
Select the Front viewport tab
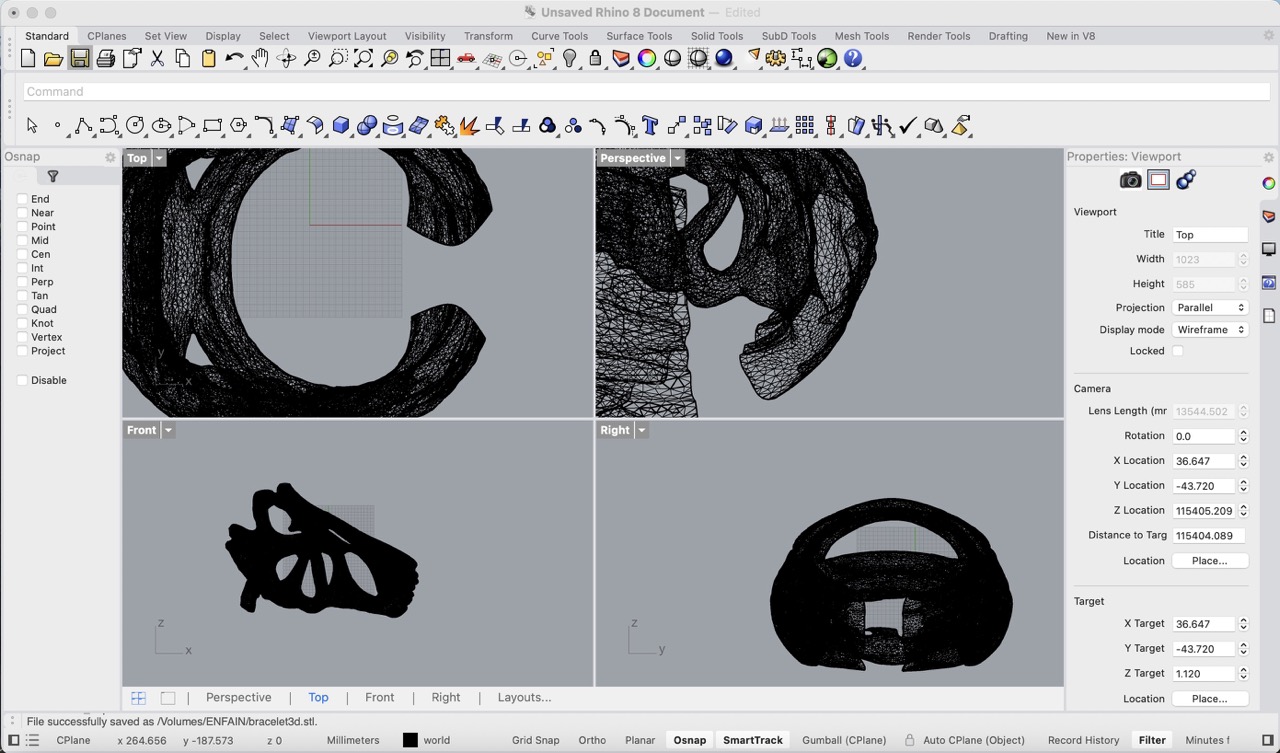pyautogui.click(x=379, y=698)
